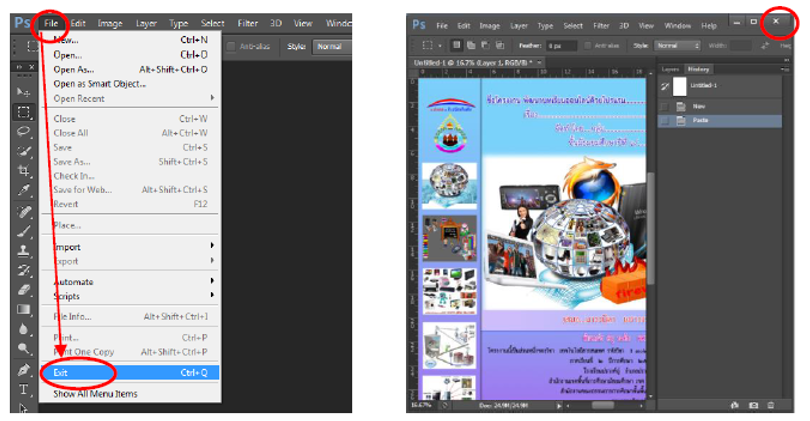Select the Eyedropper tool

pyautogui.click(x=22, y=191)
